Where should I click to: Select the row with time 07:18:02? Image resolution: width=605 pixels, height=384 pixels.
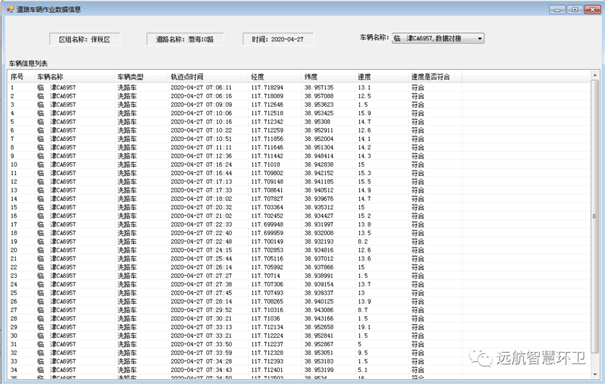(299, 199)
